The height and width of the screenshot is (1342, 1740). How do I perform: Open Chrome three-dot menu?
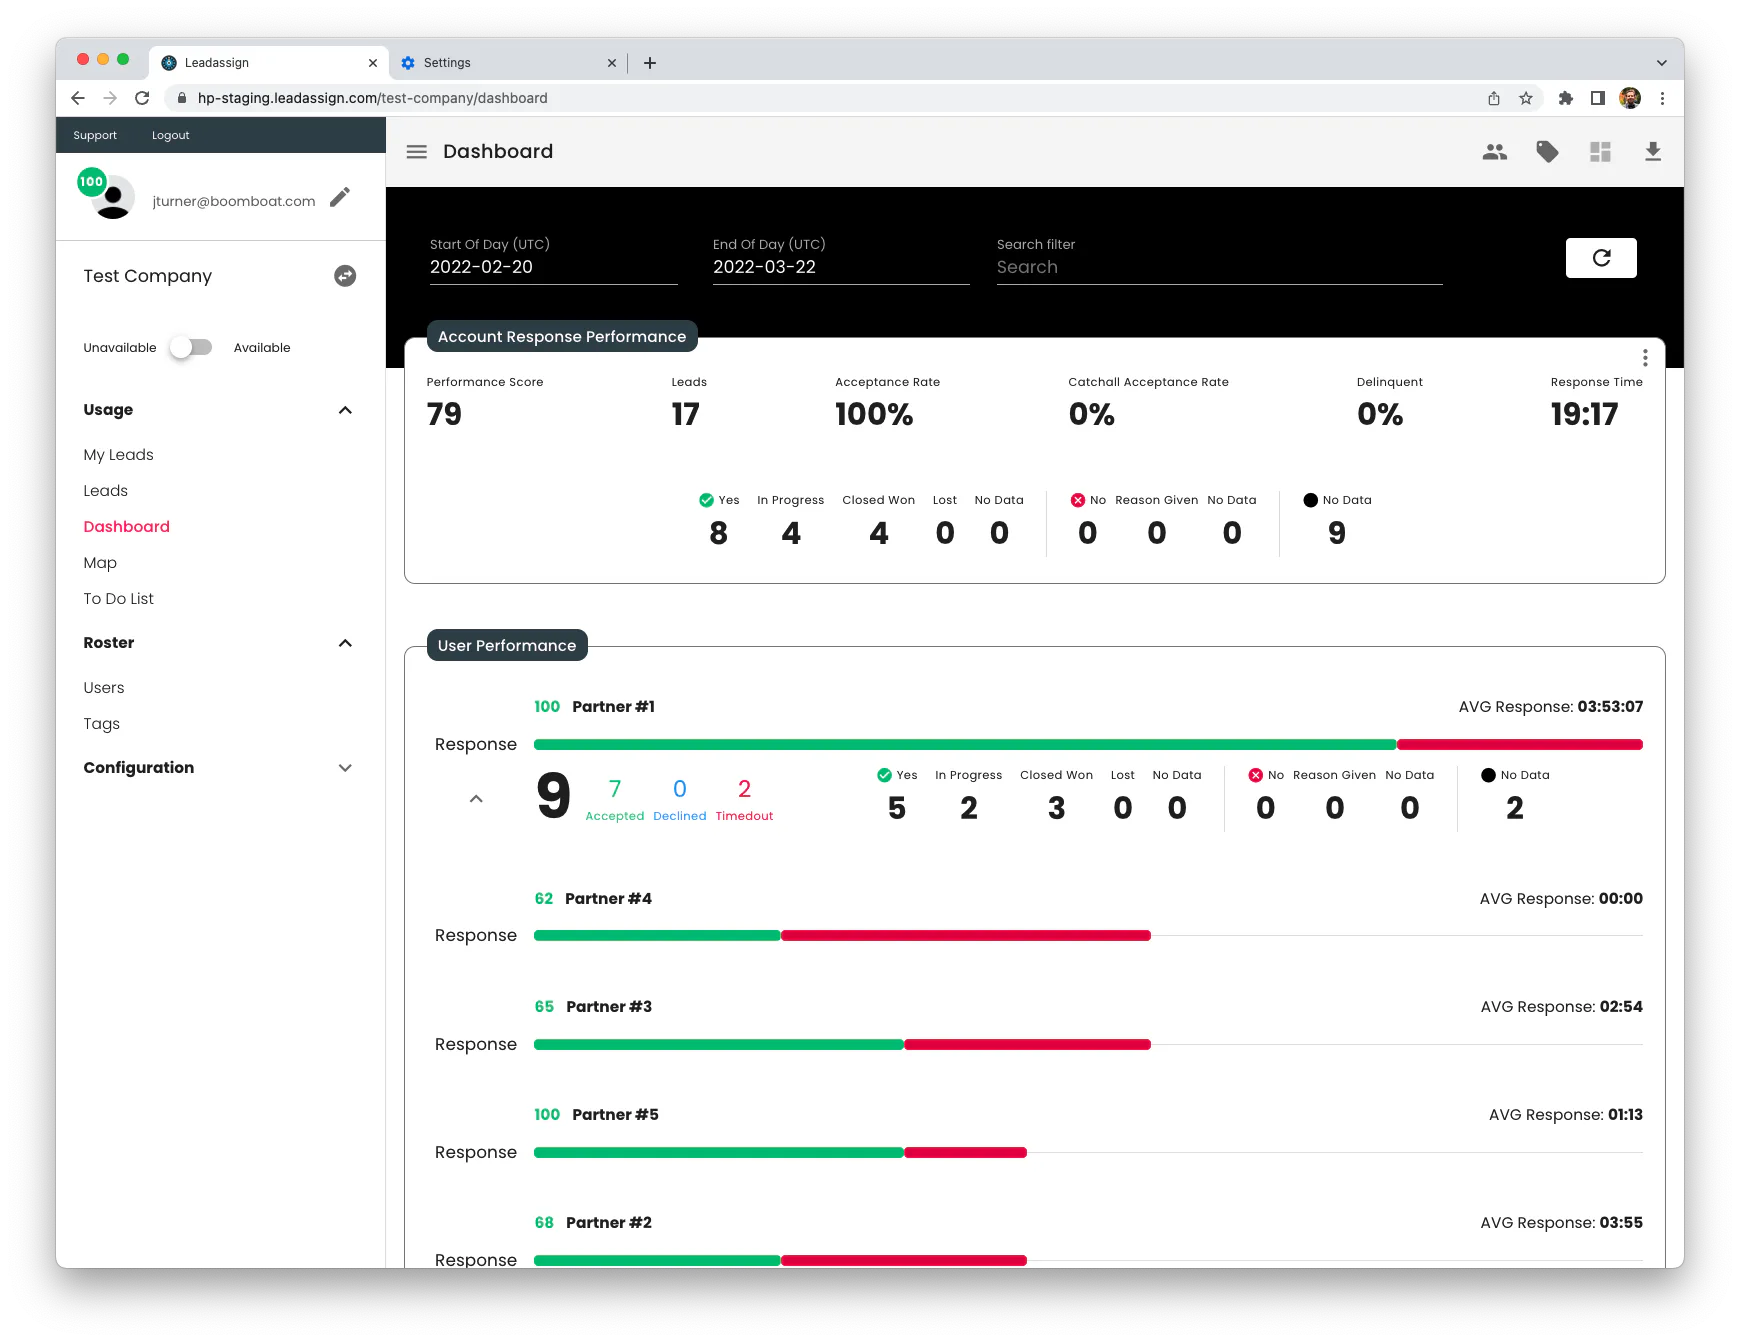pyautogui.click(x=1662, y=98)
